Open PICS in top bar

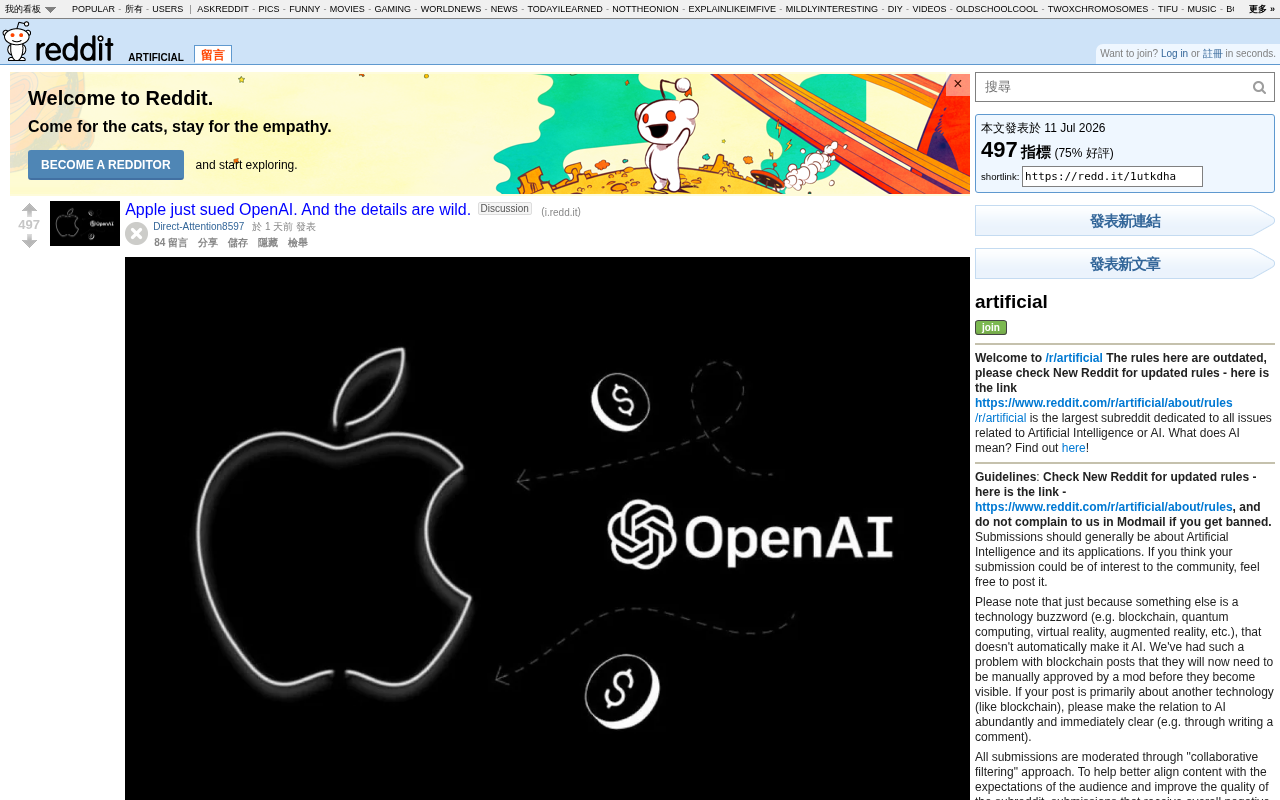pyautogui.click(x=269, y=9)
